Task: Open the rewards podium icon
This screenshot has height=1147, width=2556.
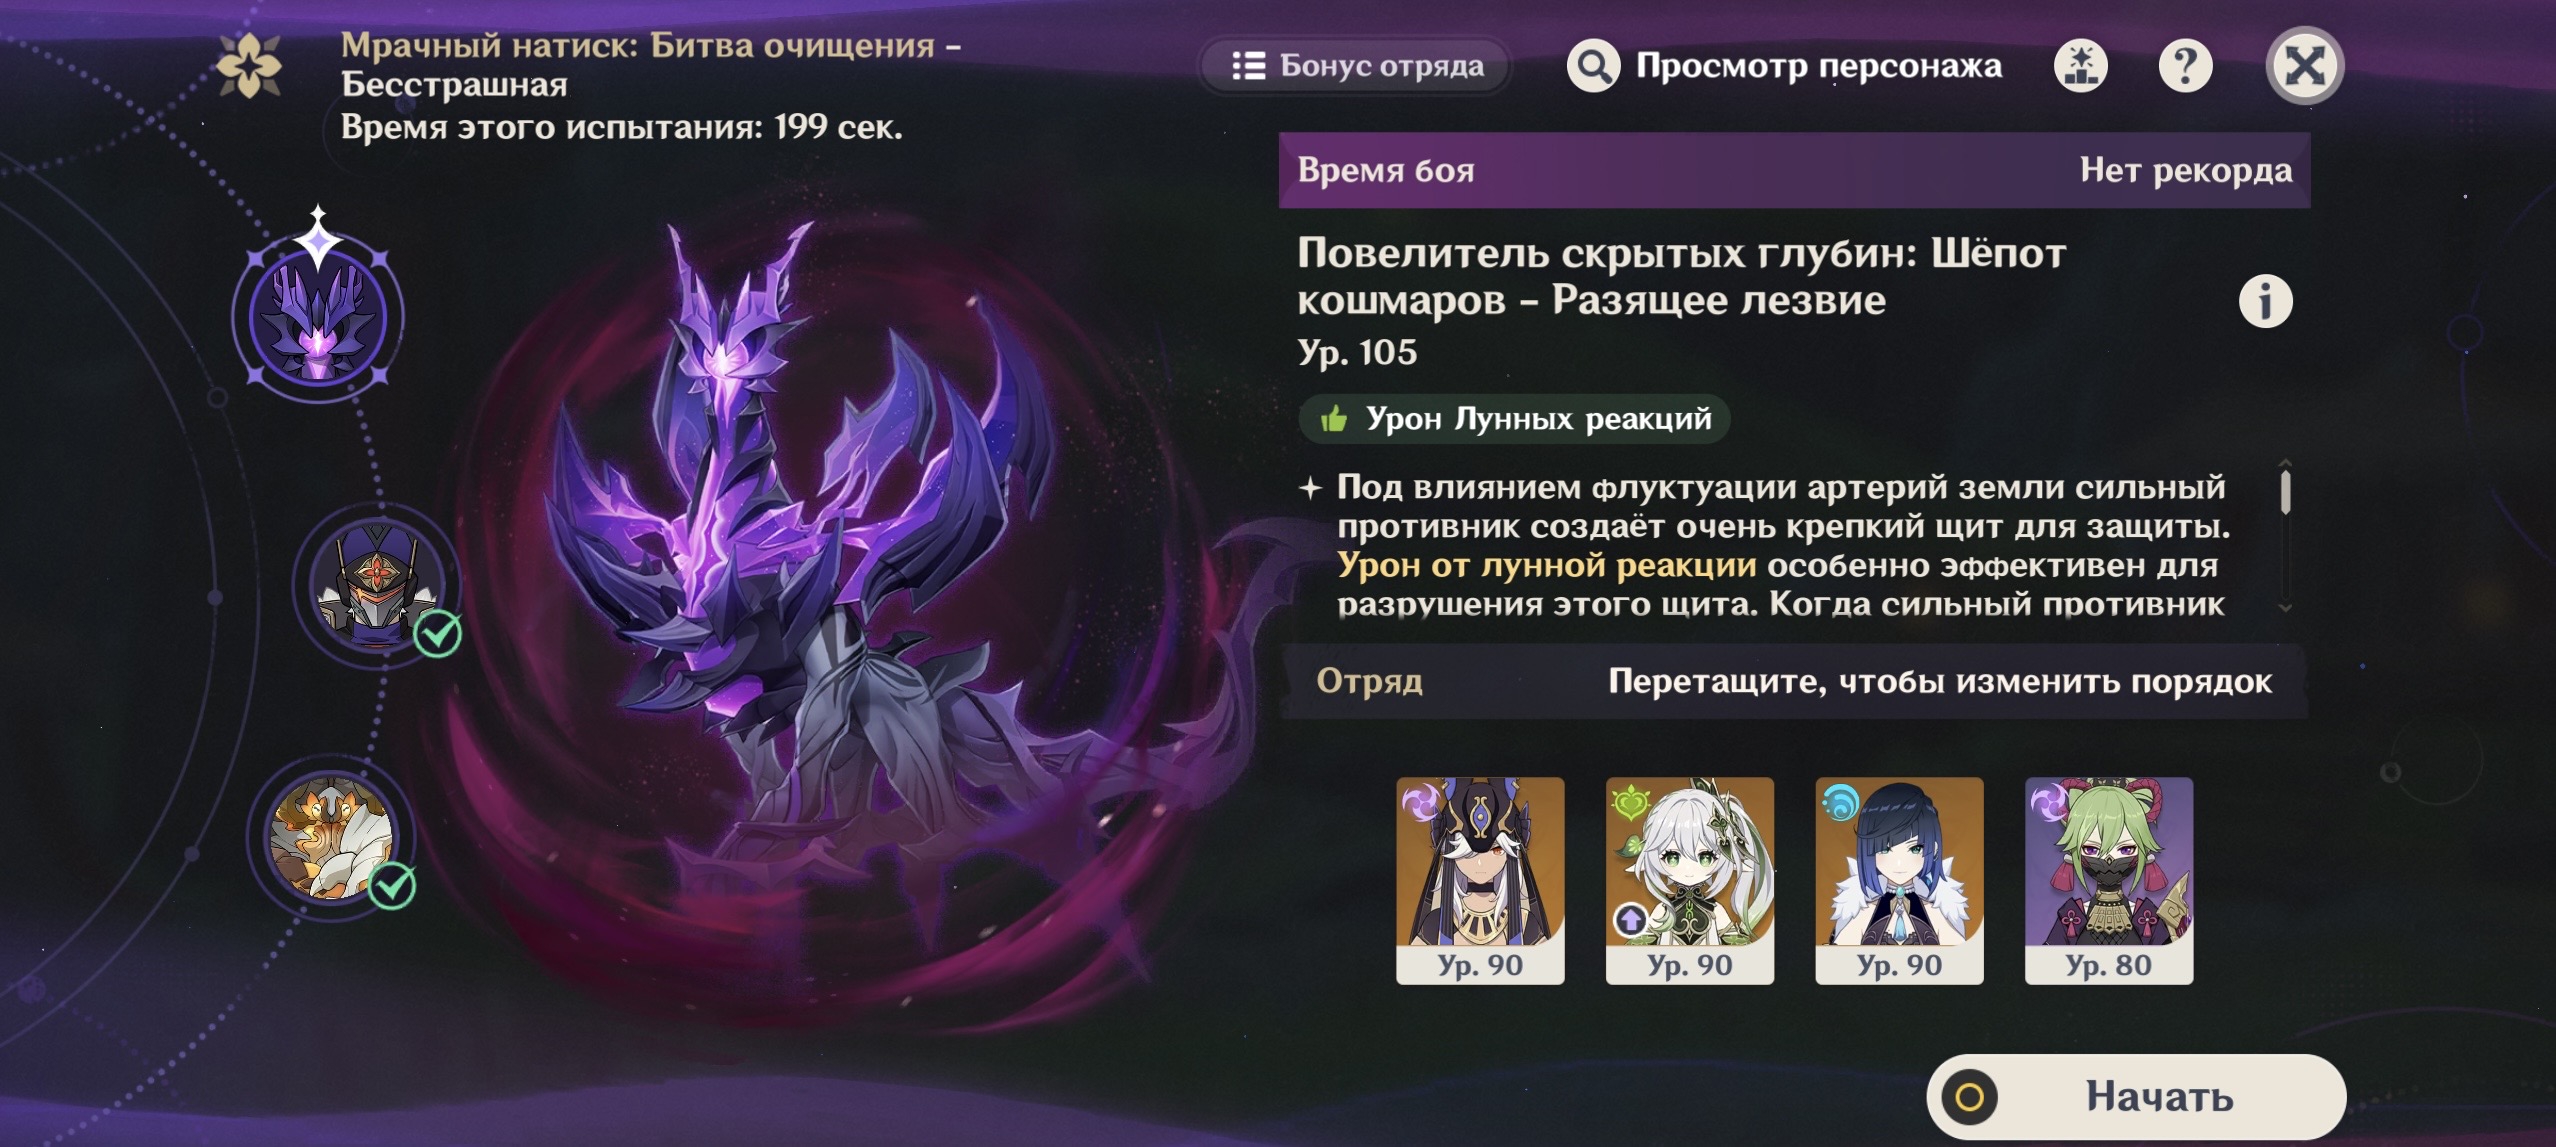Action: [x=2081, y=67]
